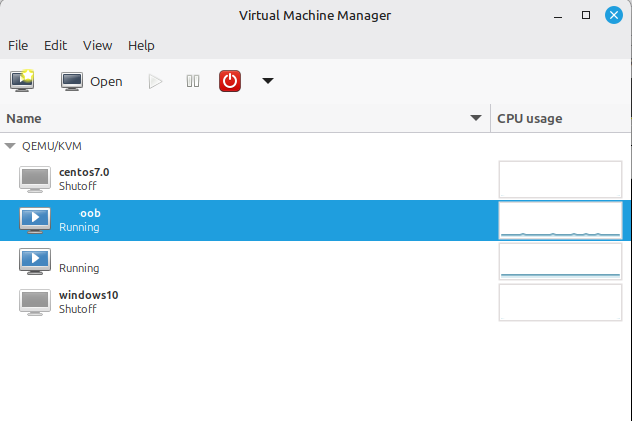Click the running monitor icon of oob VM
632x421 pixels.
tap(35, 220)
